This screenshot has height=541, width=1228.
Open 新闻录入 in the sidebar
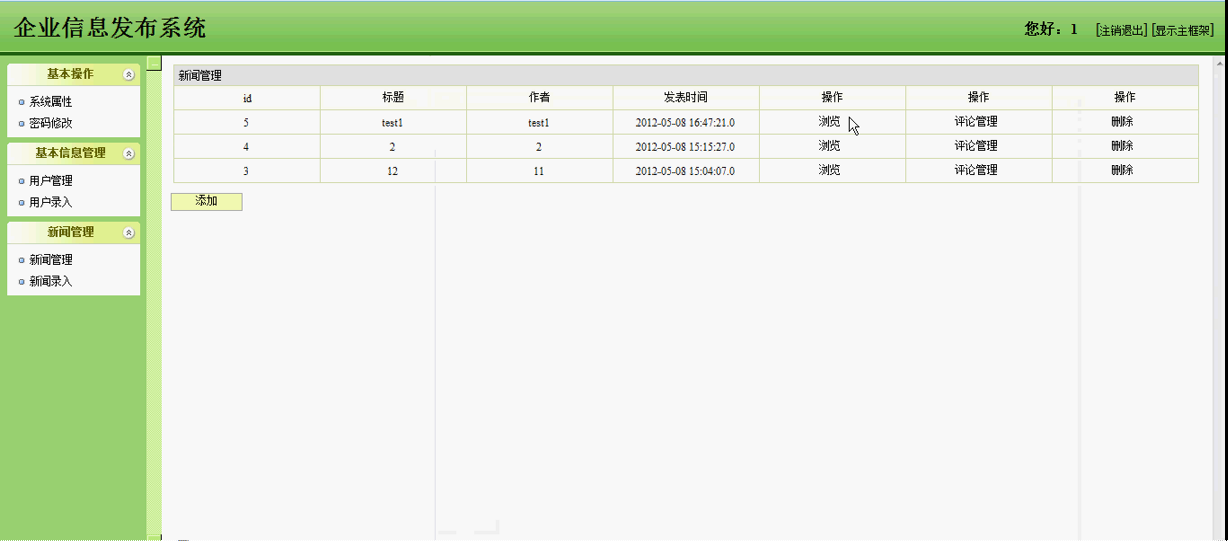pos(51,282)
